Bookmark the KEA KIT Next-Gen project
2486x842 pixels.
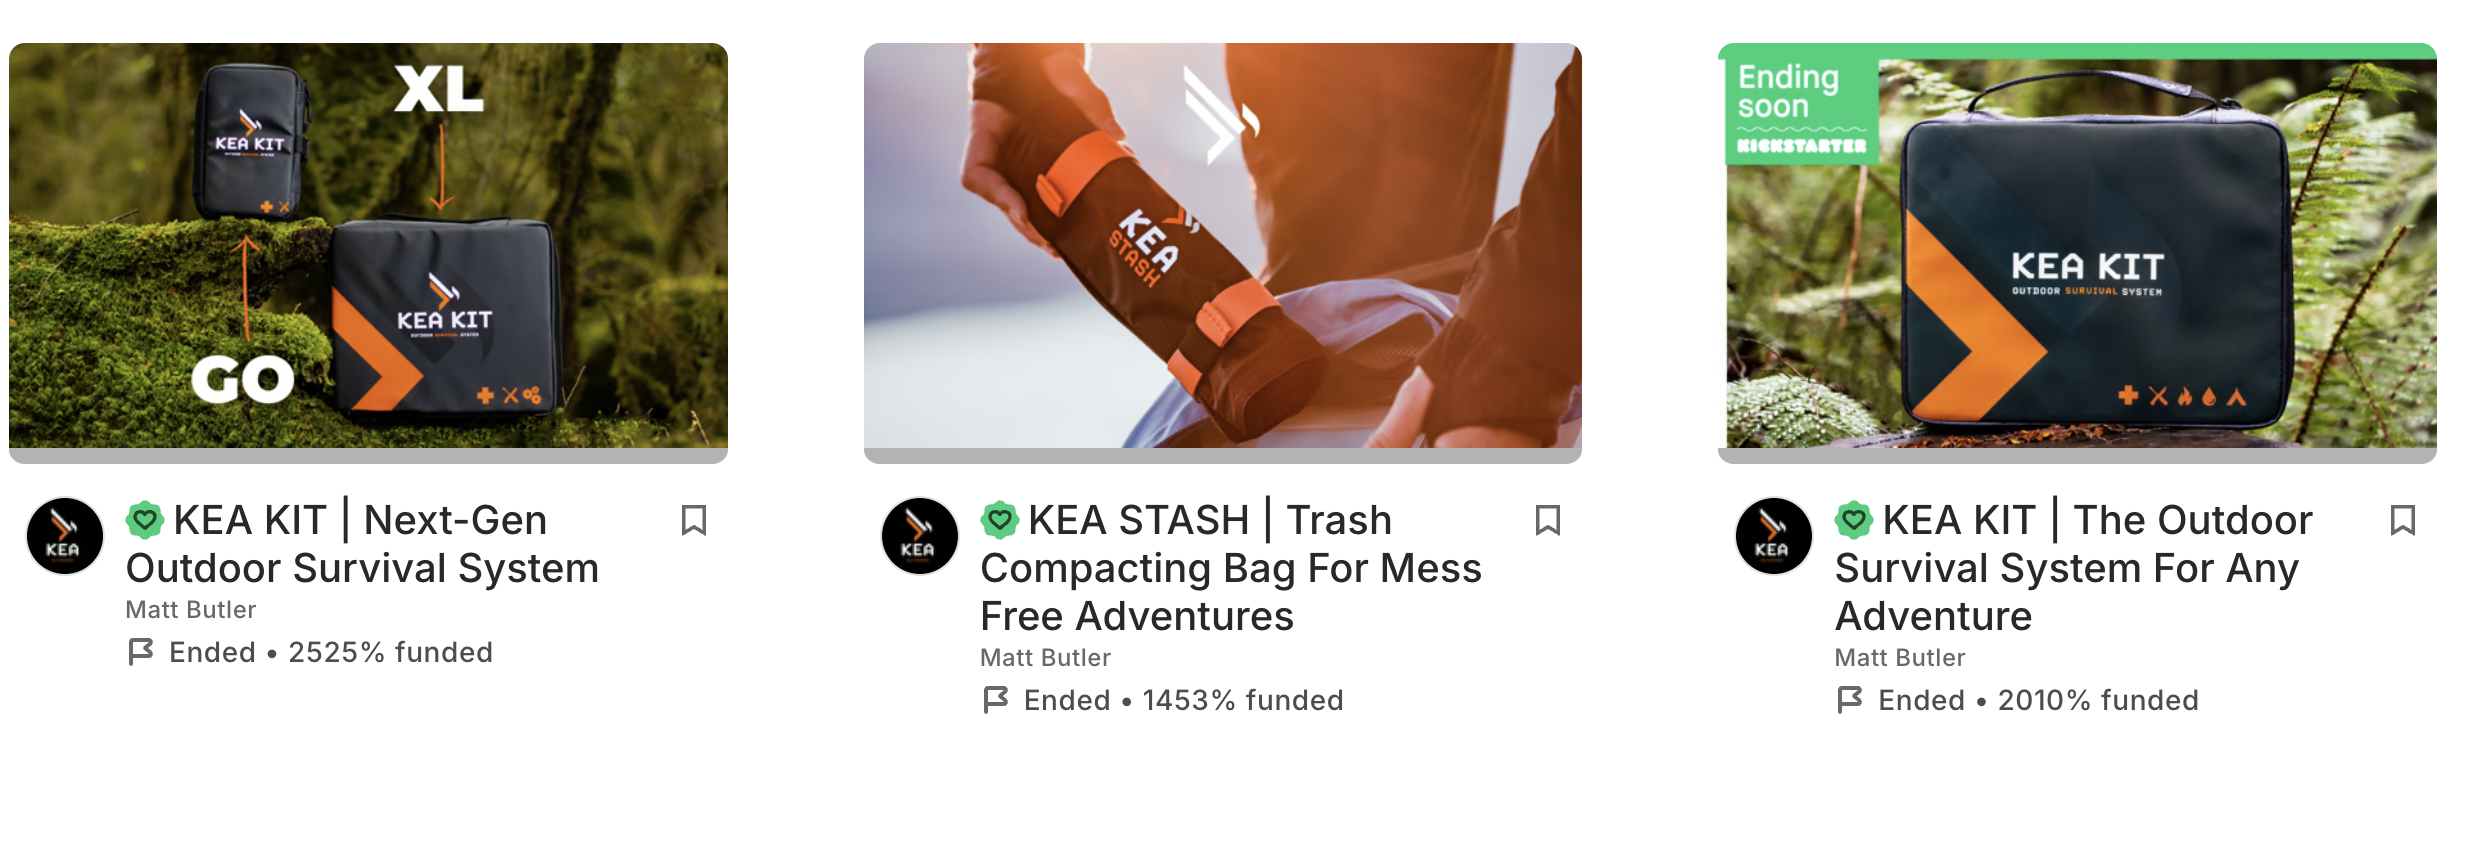(694, 520)
